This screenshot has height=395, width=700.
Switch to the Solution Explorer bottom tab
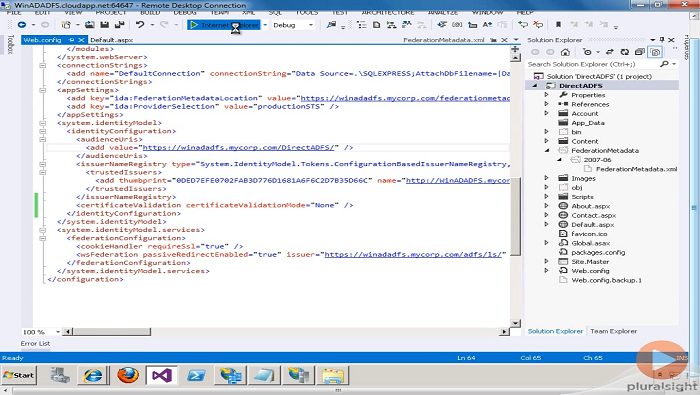click(x=555, y=331)
